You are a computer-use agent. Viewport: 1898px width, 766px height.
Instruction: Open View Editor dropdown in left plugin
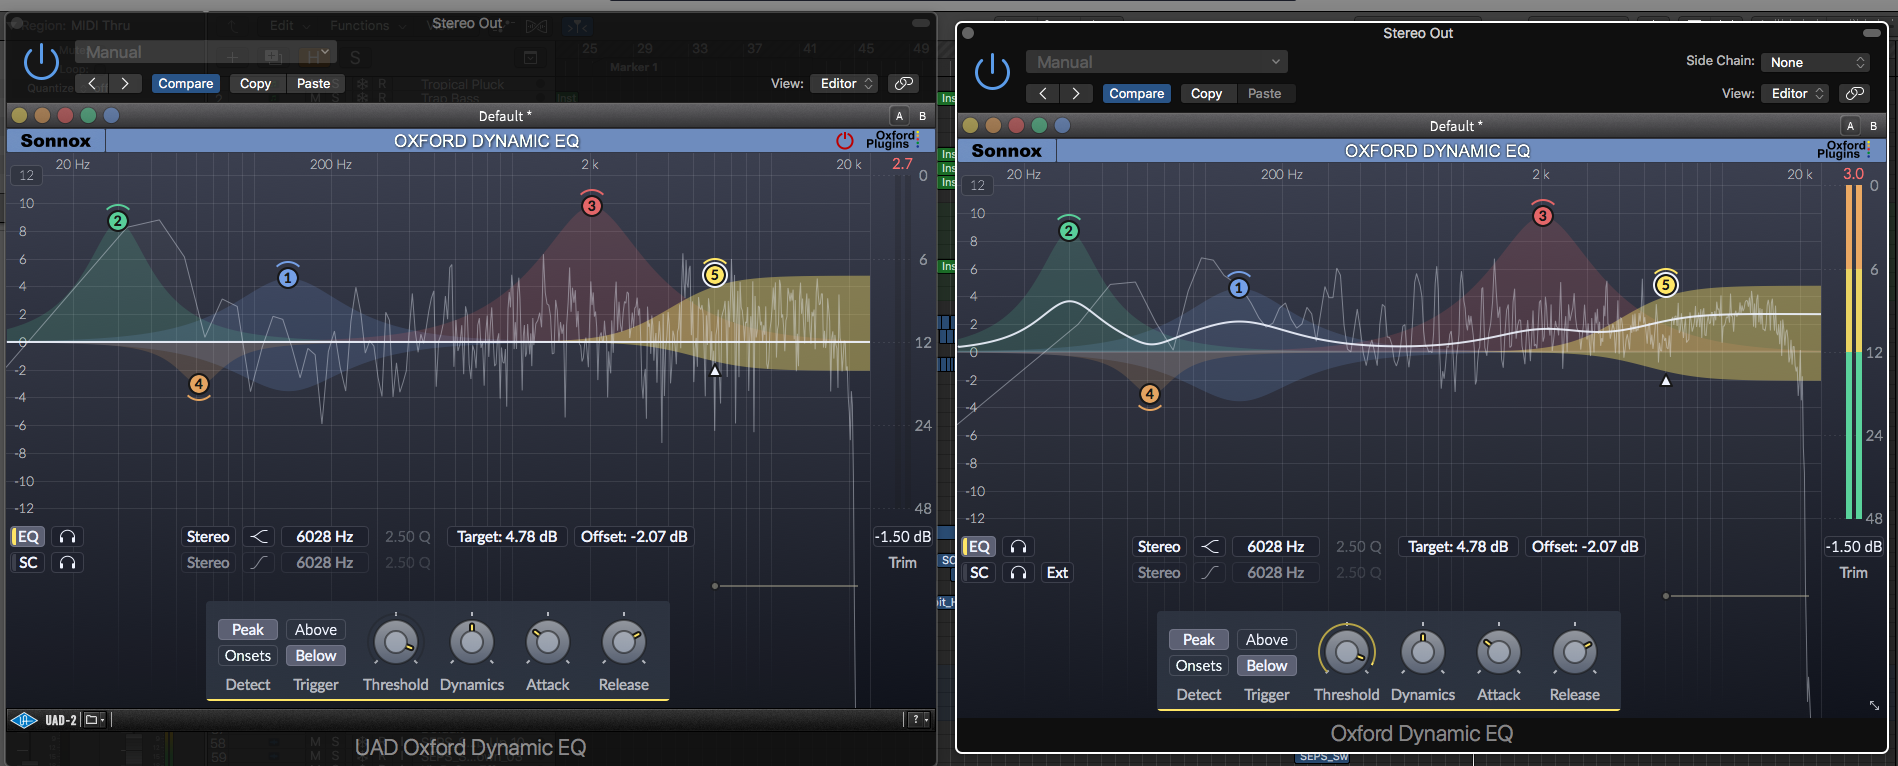tap(846, 83)
